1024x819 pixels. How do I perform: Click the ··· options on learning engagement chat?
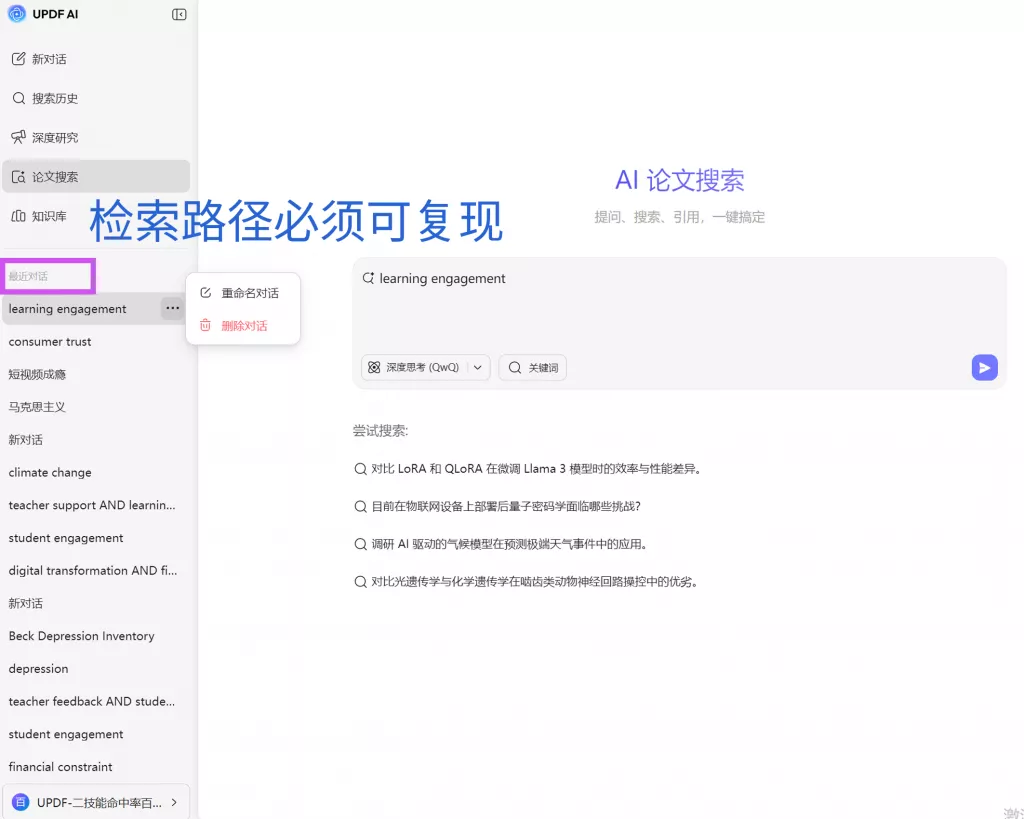172,308
